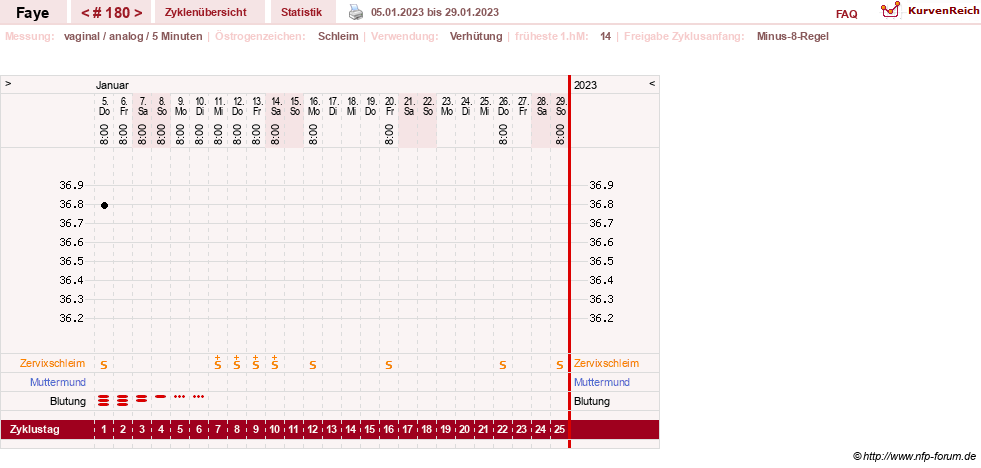Image resolution: width=981 pixels, height=468 pixels.
Task: Click the date header 21. Sa
Action: 408,106
